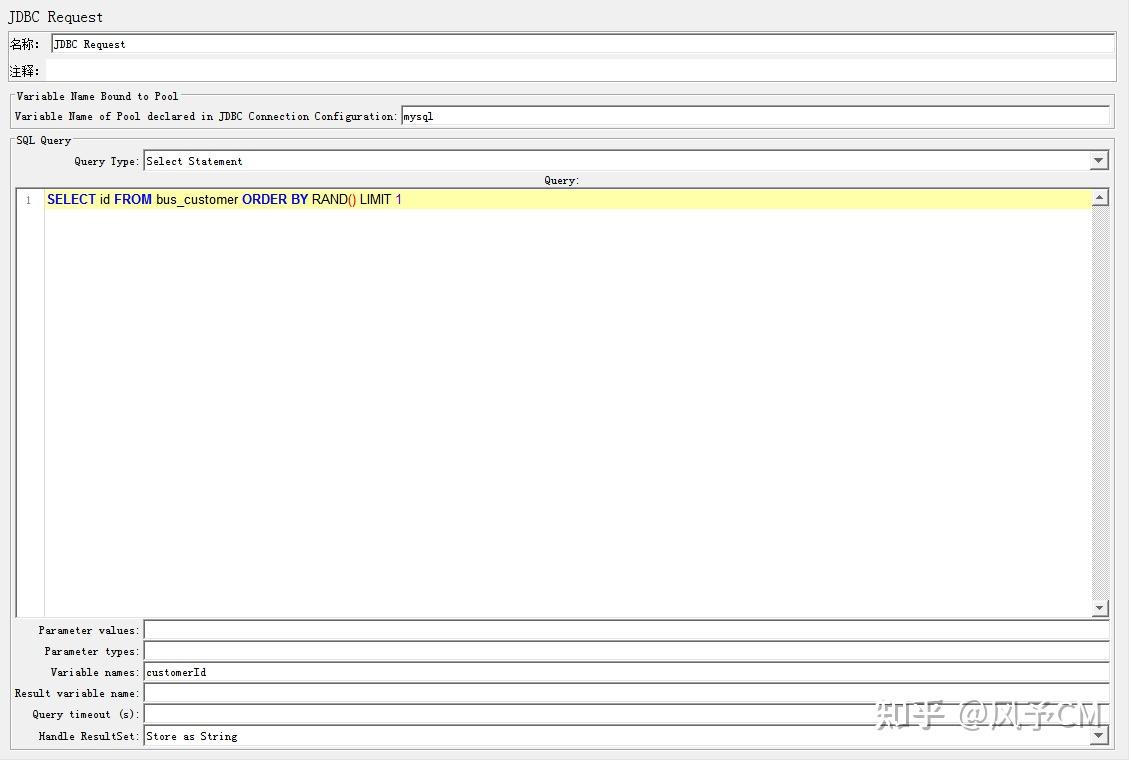The image size is (1131, 761).
Task: Click the query editor scrollbar up arrow
Action: tap(1100, 195)
